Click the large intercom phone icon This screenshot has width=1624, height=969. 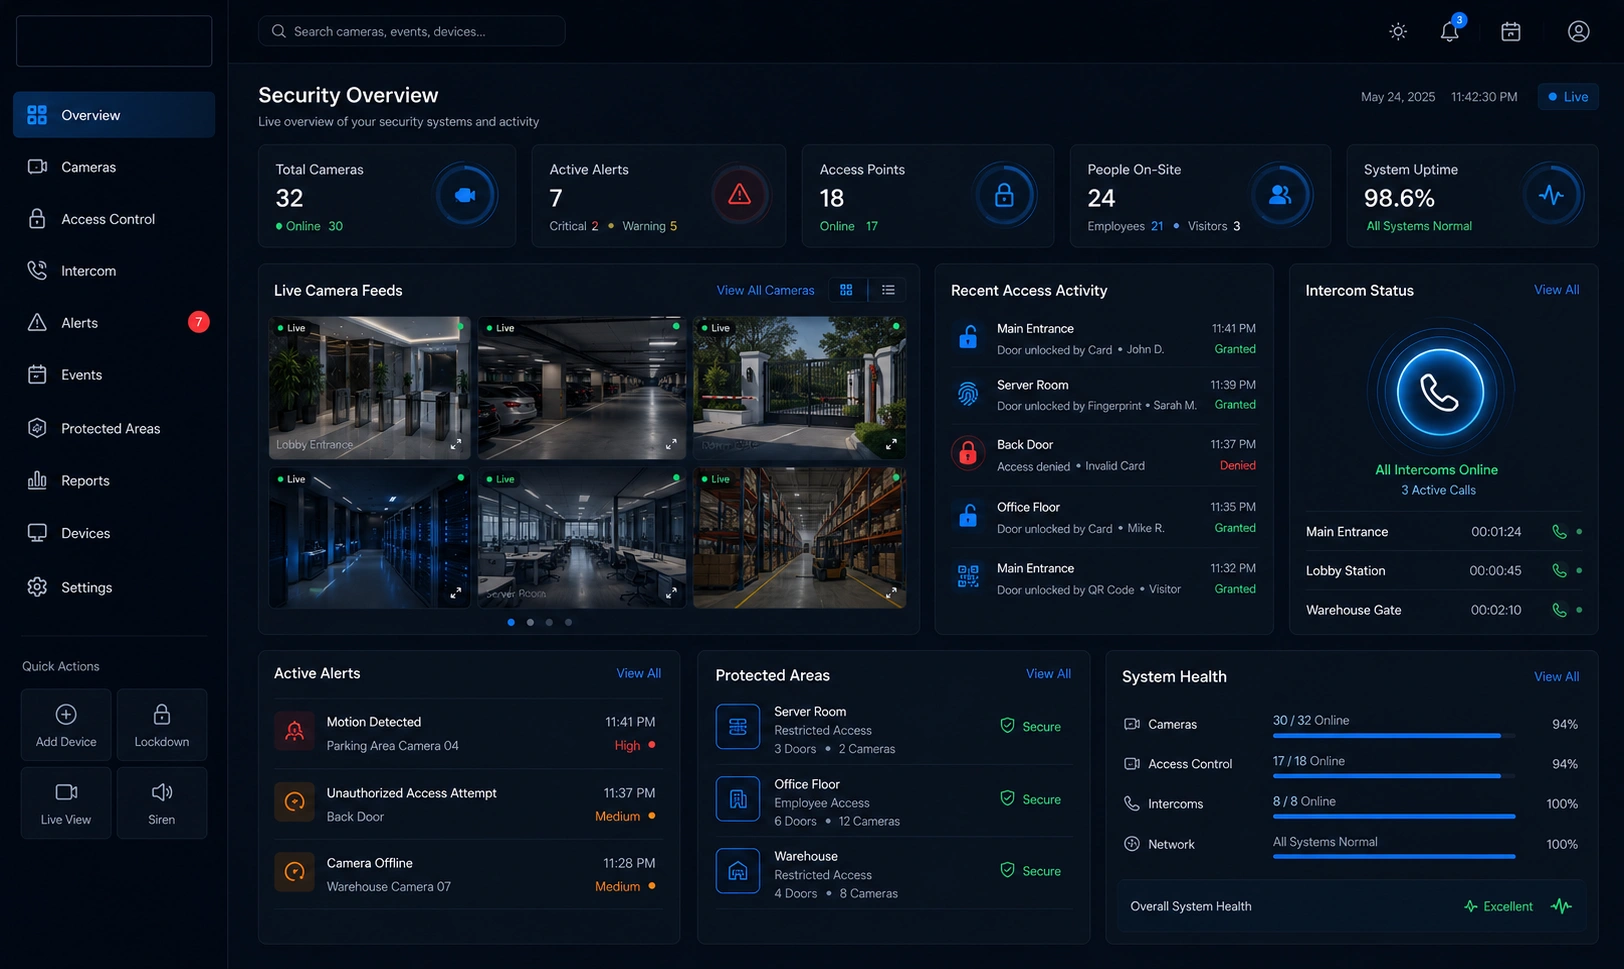(x=1440, y=392)
